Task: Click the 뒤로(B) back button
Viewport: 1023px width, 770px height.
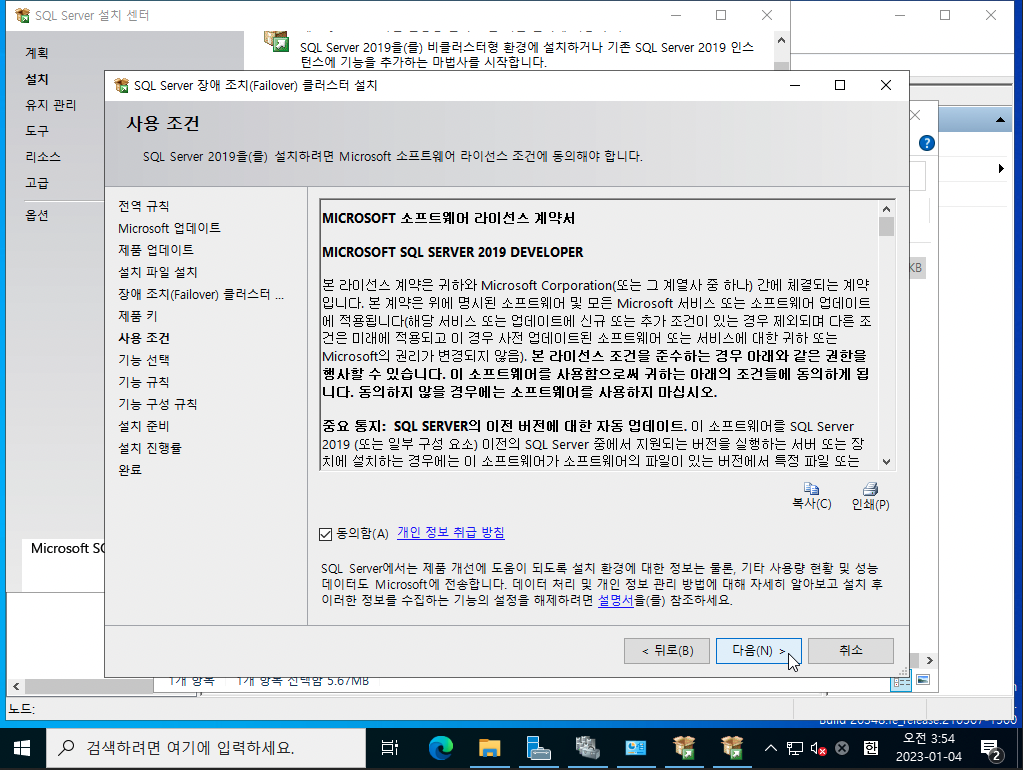Action: (667, 651)
